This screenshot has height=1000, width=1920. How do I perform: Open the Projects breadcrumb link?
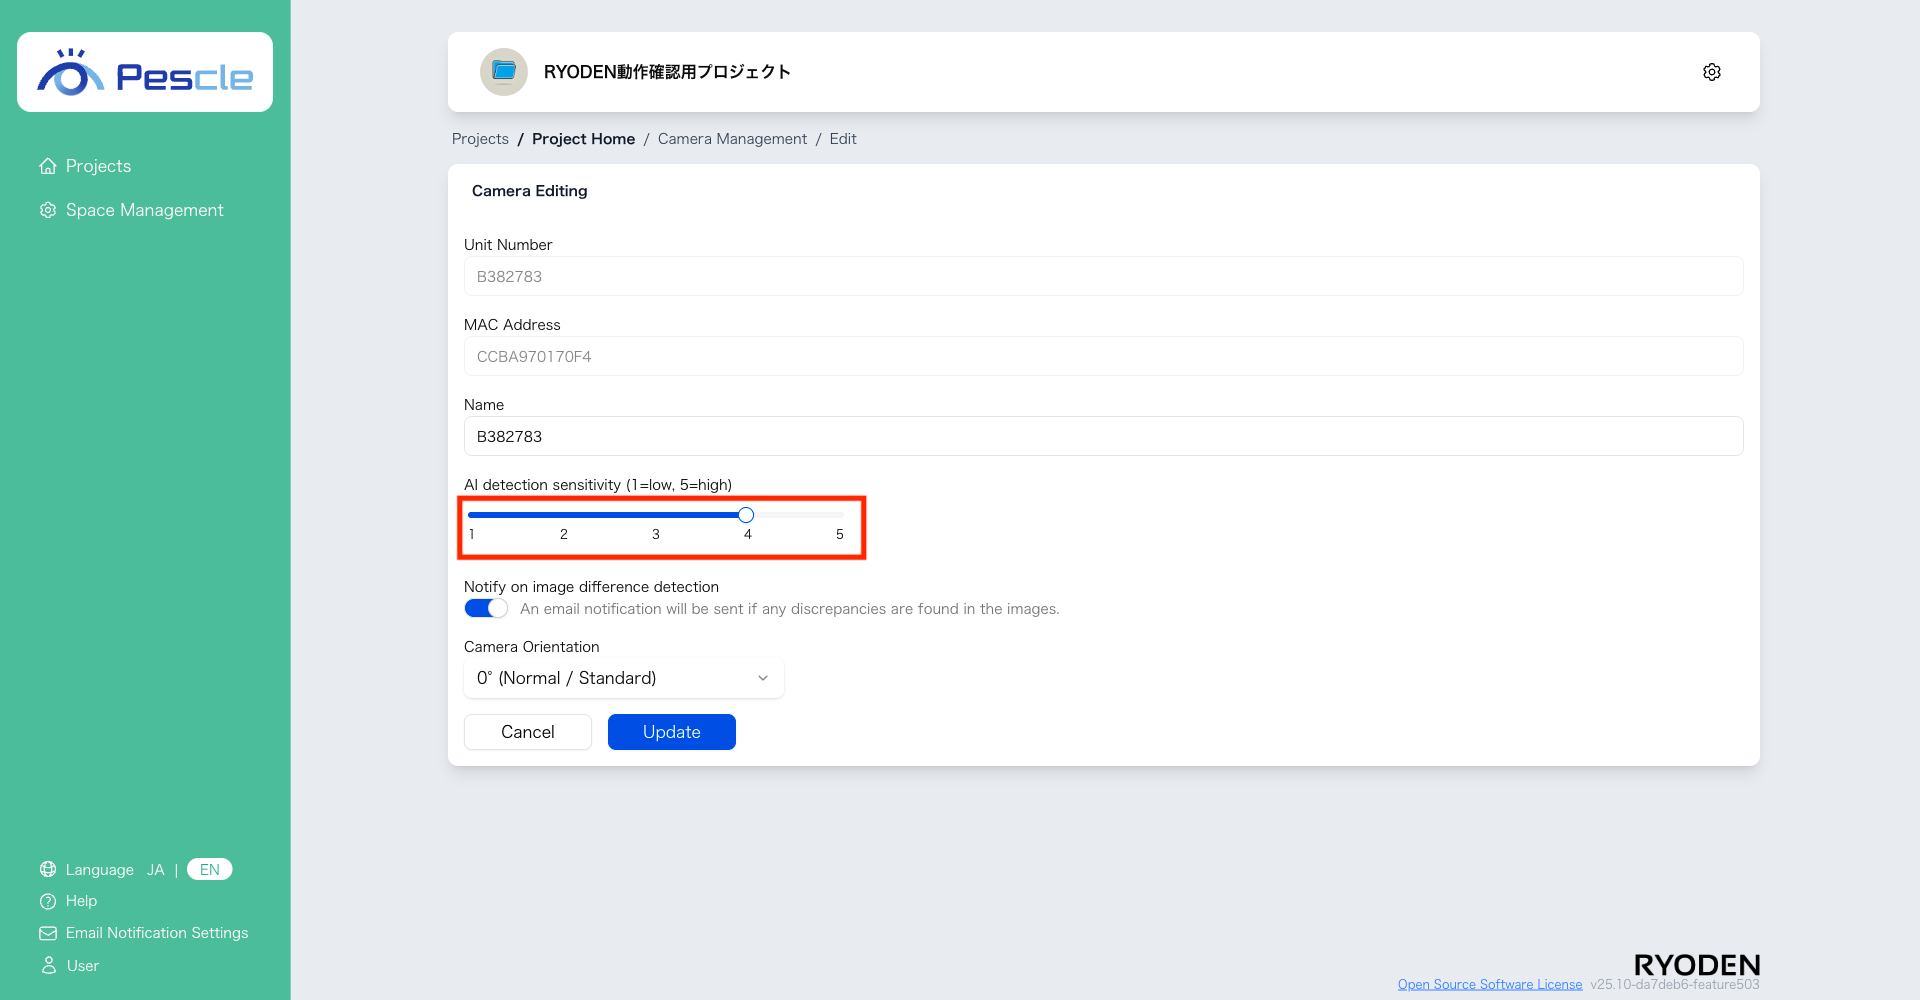(480, 139)
